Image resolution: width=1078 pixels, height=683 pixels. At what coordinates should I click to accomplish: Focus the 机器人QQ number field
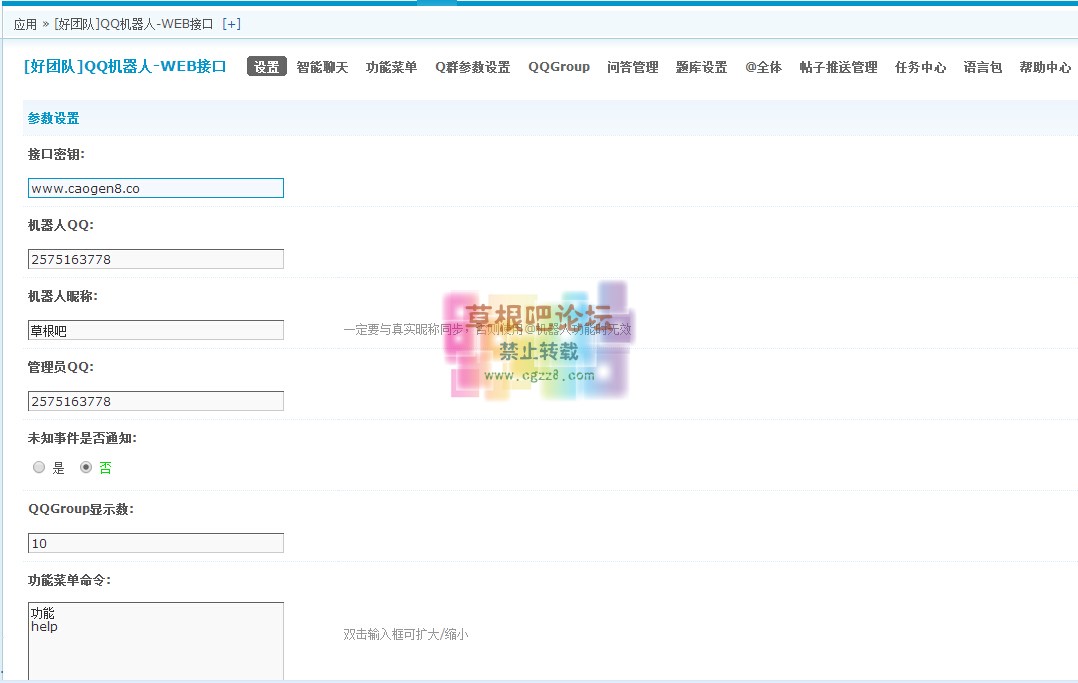coord(156,259)
